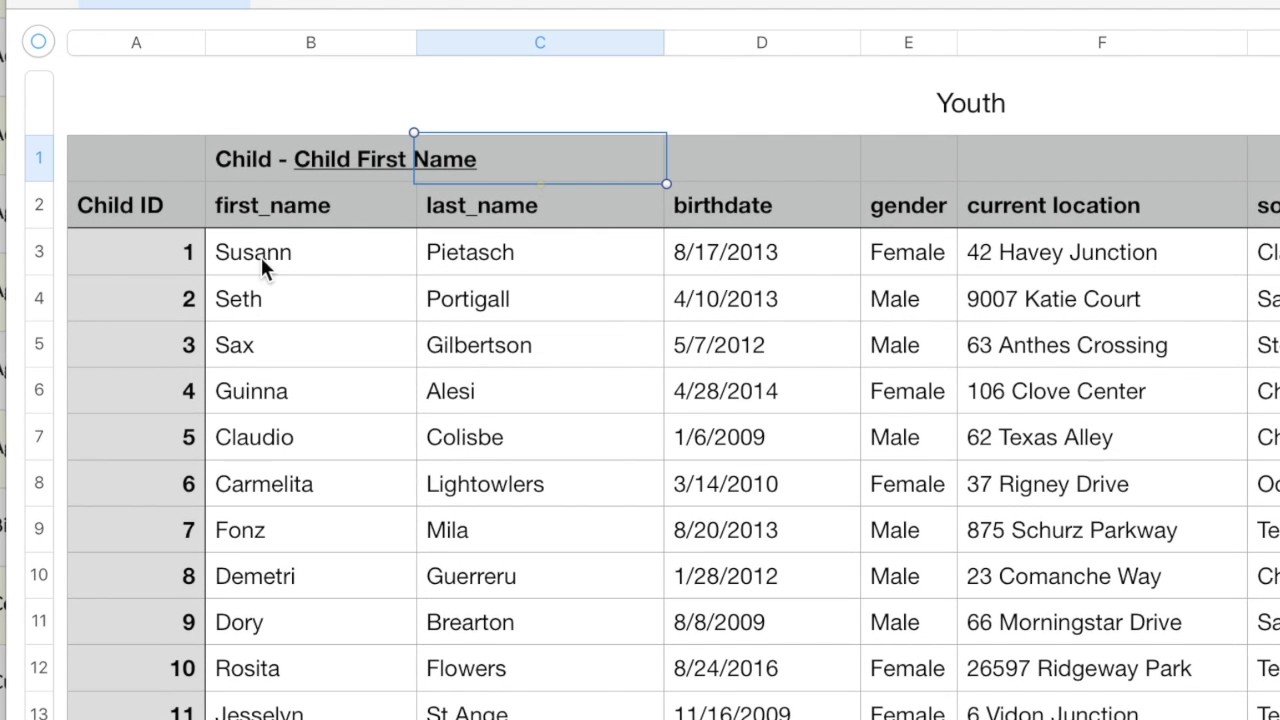Select row 10 header number
Viewport: 1280px width, 720px height.
39,576
